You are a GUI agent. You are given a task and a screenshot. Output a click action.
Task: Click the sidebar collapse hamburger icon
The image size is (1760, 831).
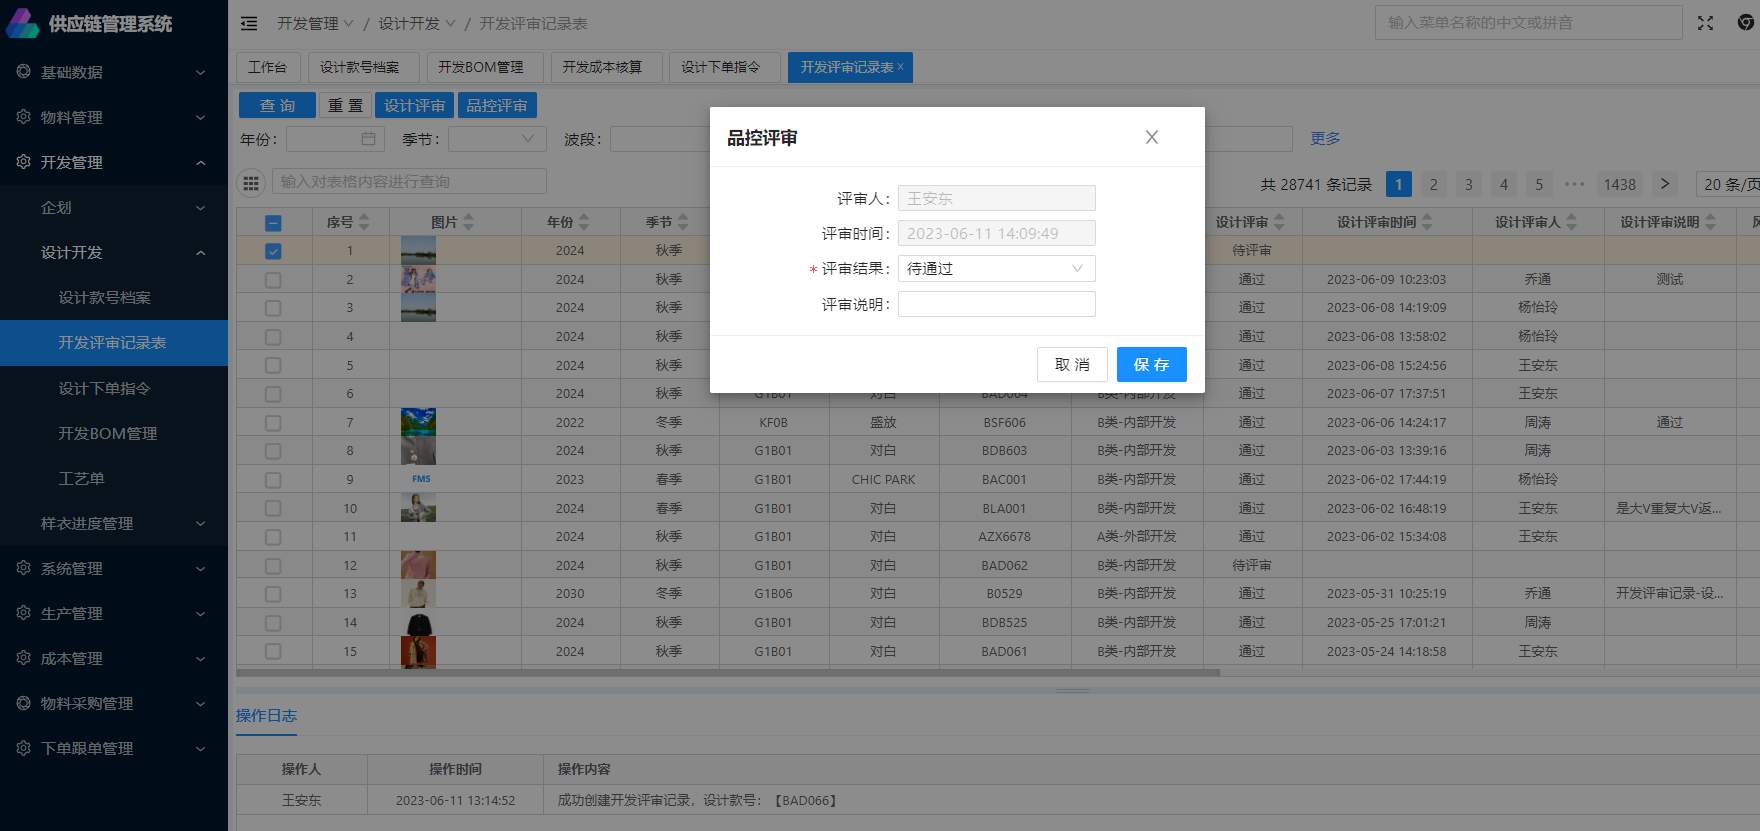pos(249,23)
